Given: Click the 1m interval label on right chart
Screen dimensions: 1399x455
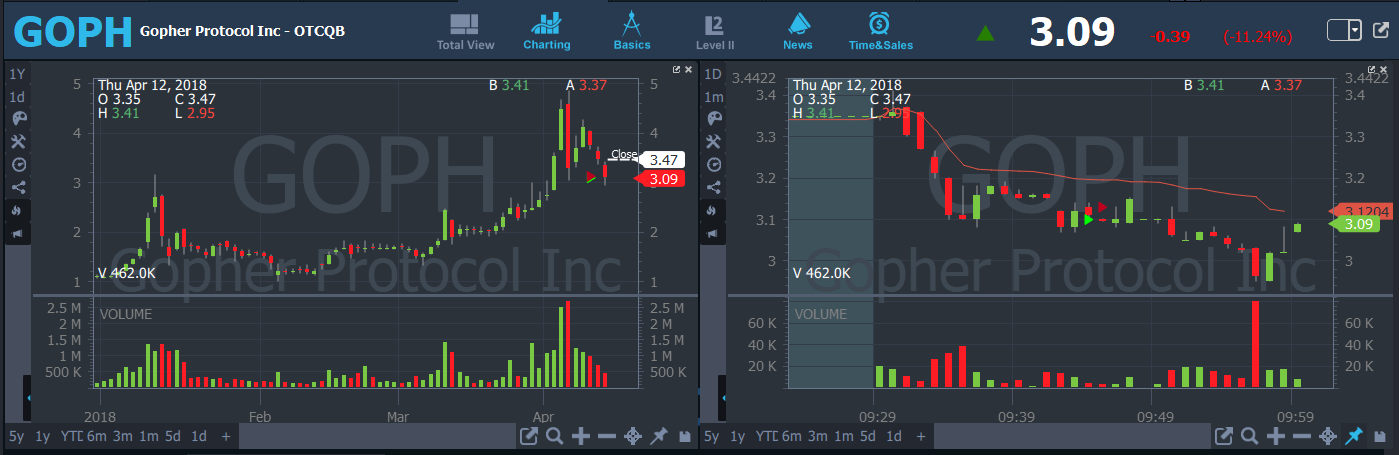Looking at the screenshot, I should [713, 97].
